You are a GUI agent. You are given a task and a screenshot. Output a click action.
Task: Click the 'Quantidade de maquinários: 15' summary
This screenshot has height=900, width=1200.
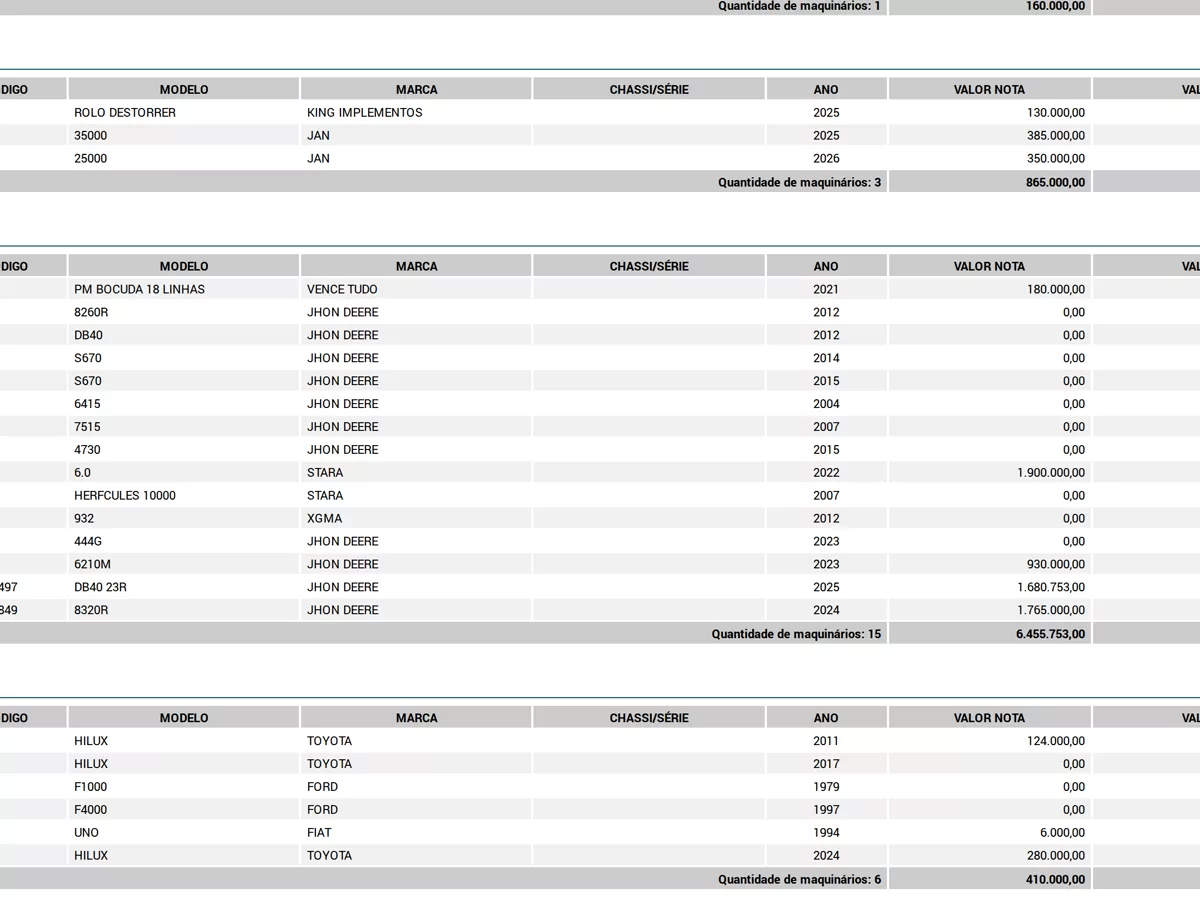point(796,634)
